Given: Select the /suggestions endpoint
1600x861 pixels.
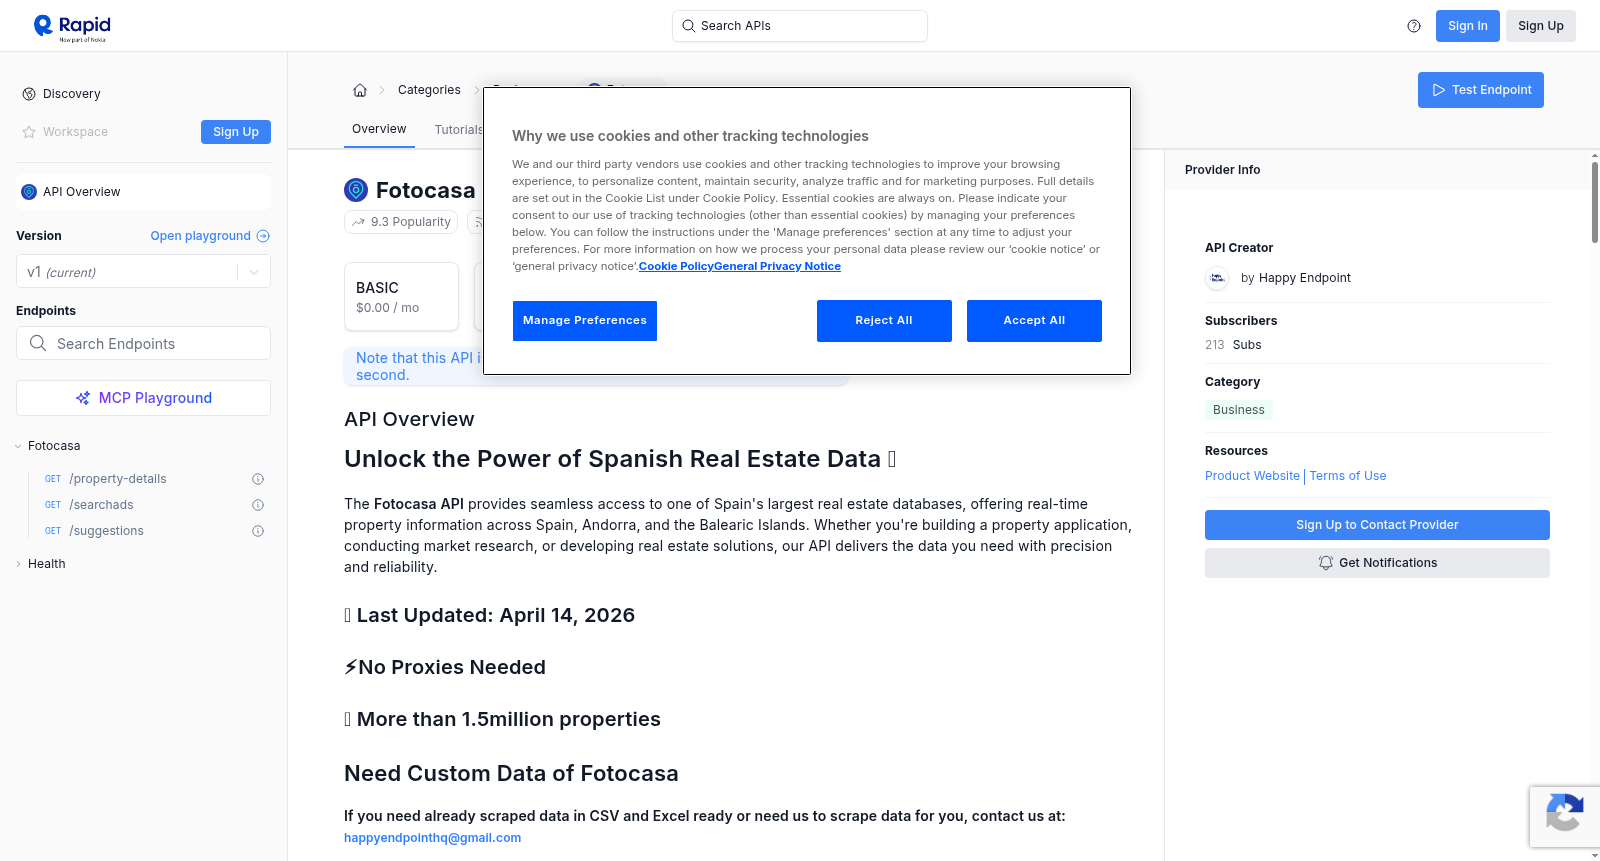Looking at the screenshot, I should tap(106, 531).
